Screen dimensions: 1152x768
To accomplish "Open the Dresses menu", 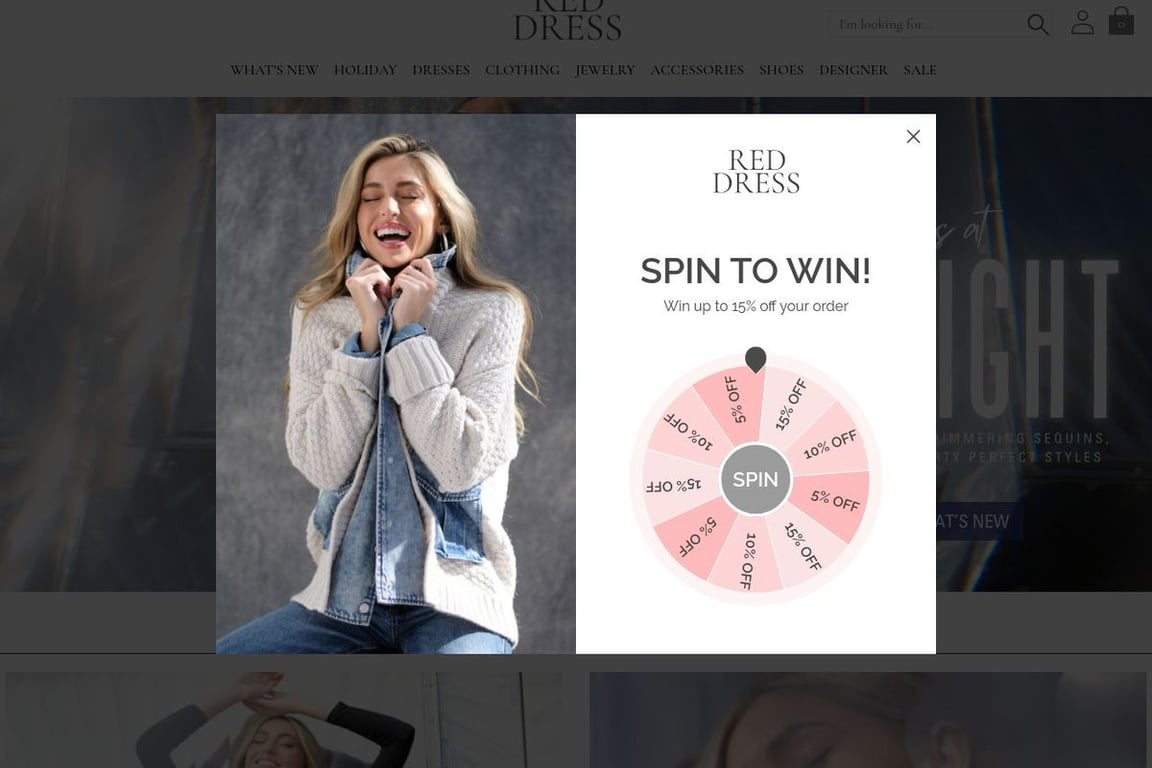I will (441, 70).
